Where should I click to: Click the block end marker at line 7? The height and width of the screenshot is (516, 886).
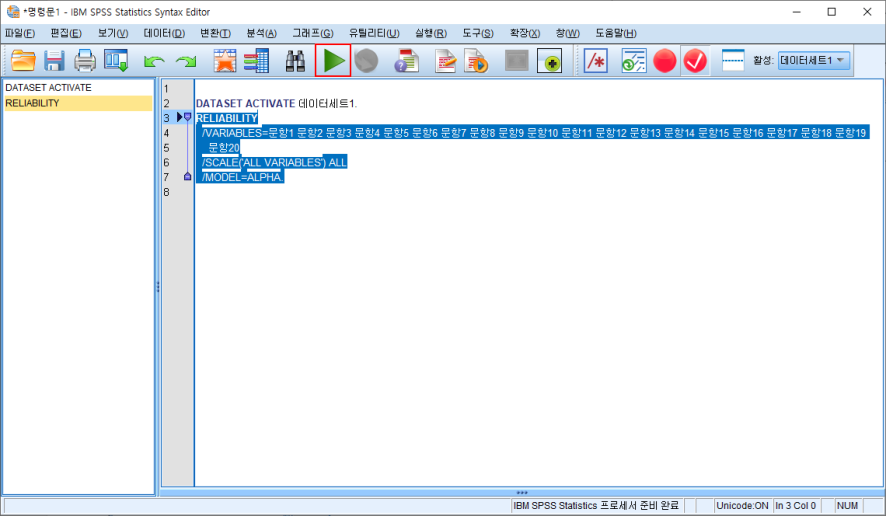188,176
